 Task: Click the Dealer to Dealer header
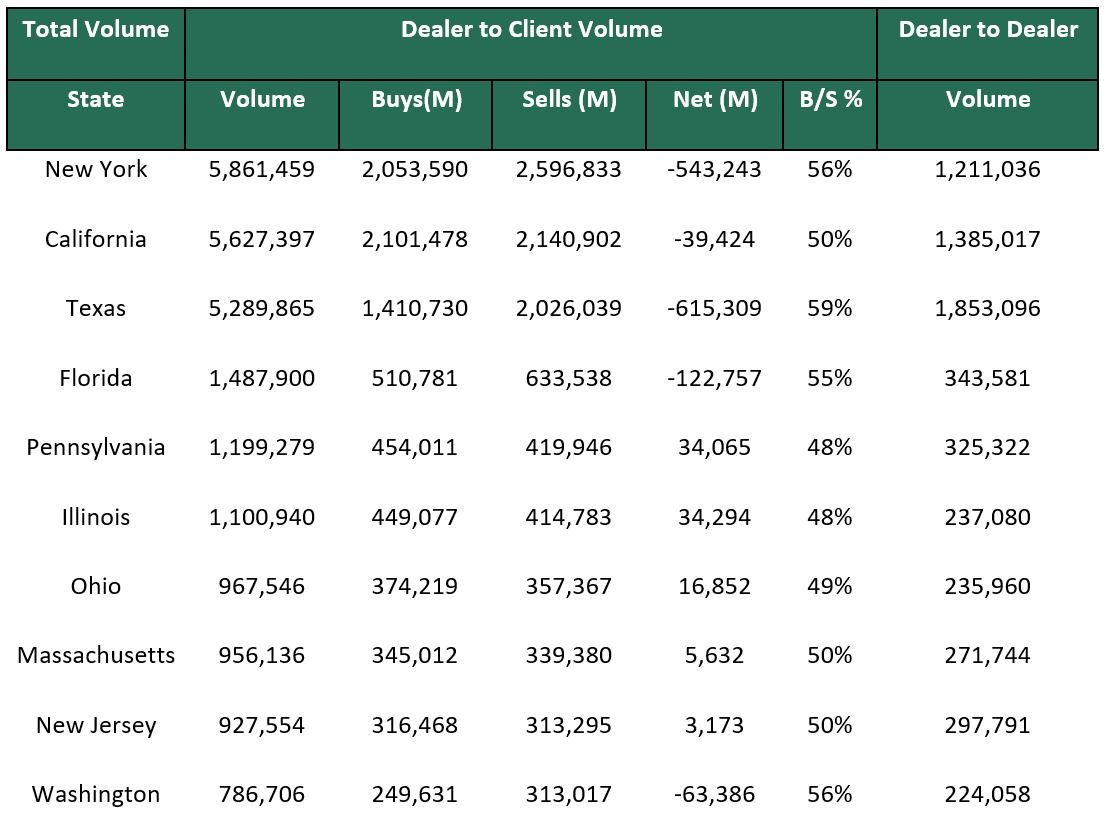coord(988,30)
